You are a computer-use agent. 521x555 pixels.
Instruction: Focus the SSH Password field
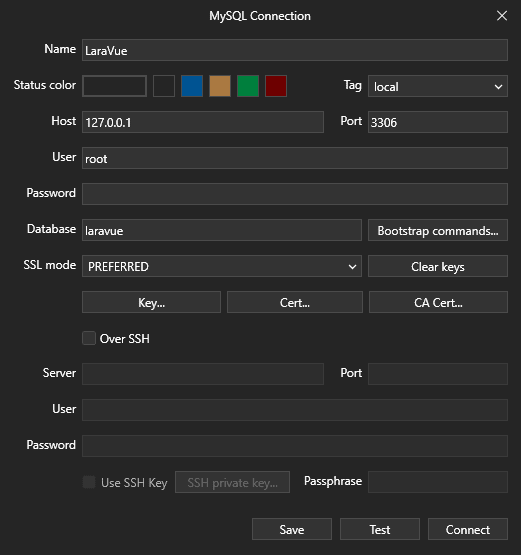pyautogui.click(x=295, y=446)
